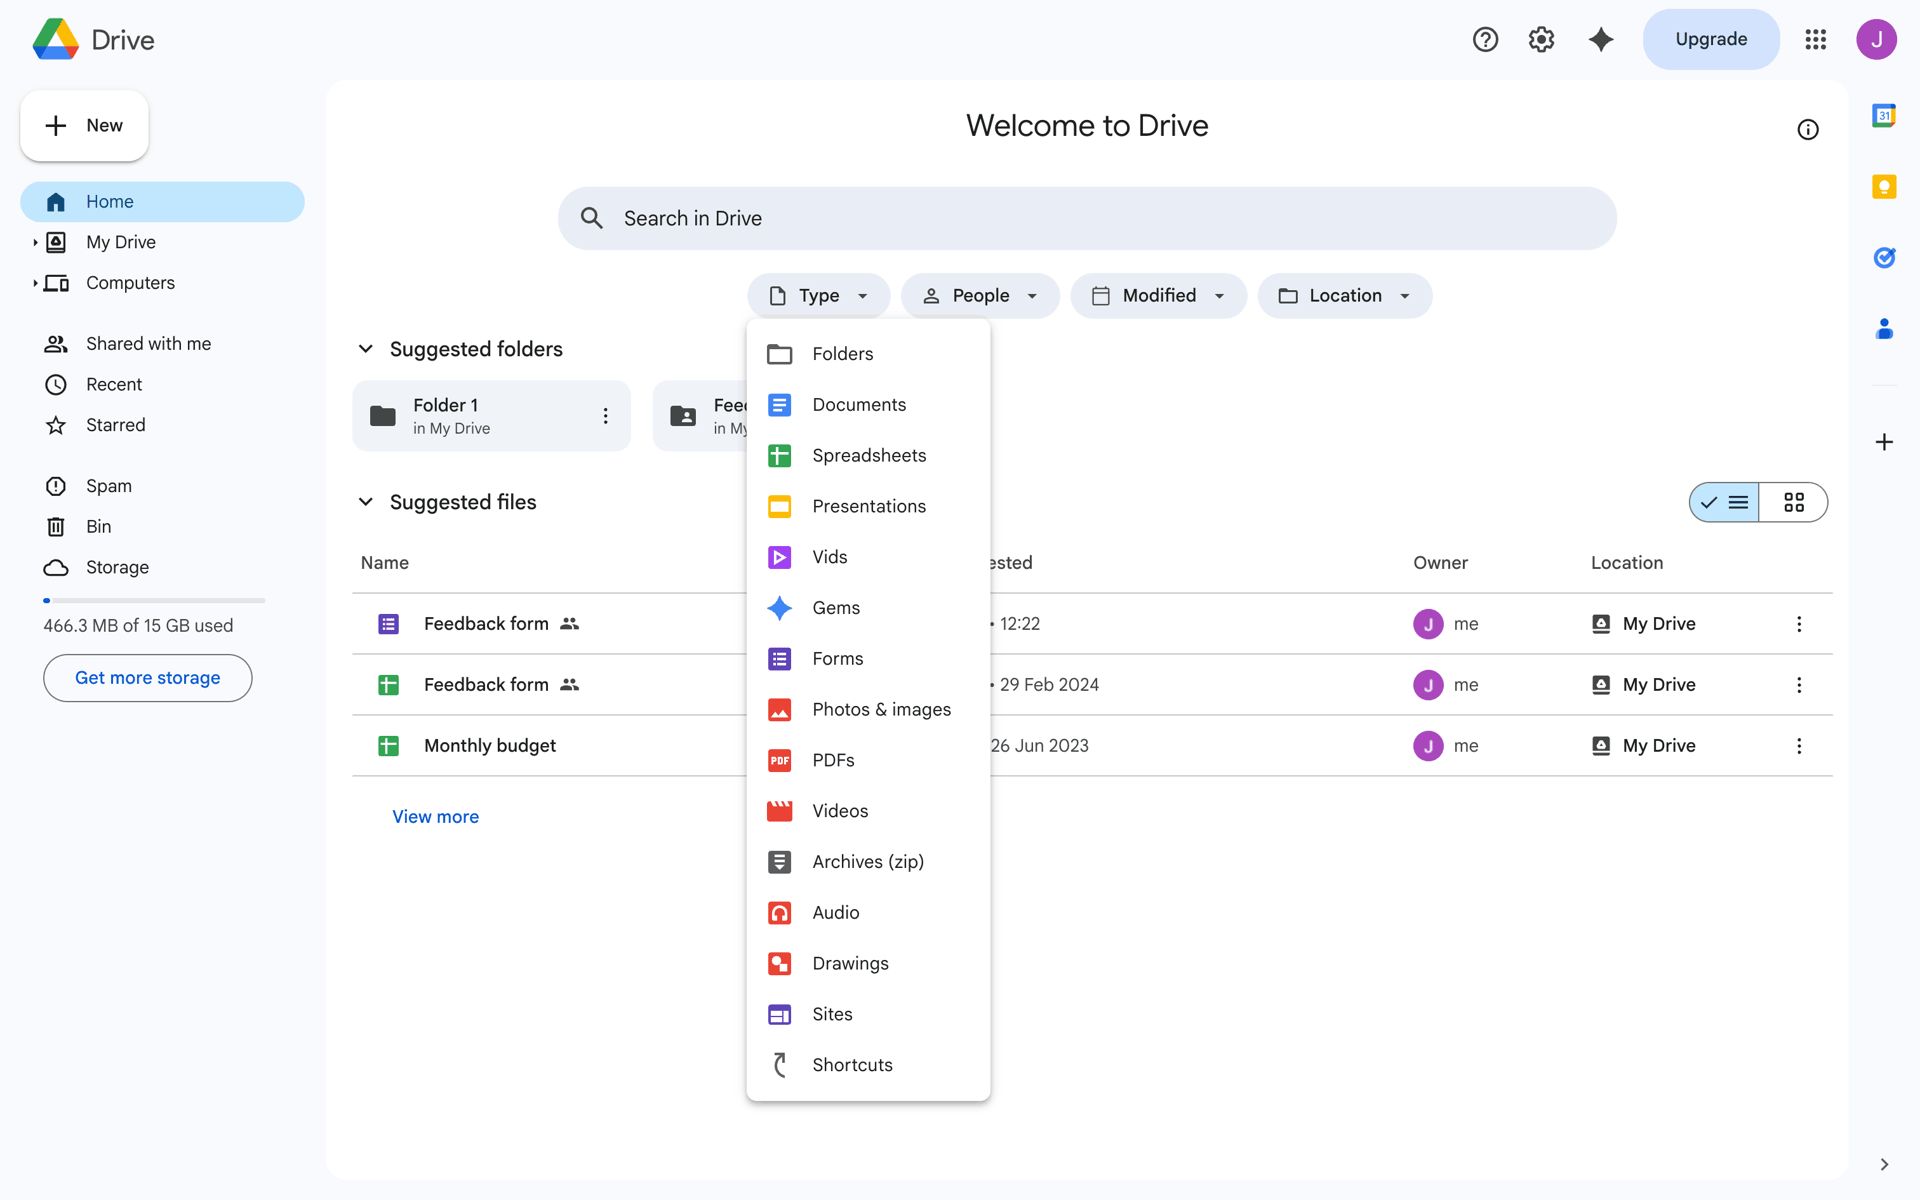Screen dimensions: 1920x1200
Task: Open the Location filter dropdown
Action: (1345, 296)
